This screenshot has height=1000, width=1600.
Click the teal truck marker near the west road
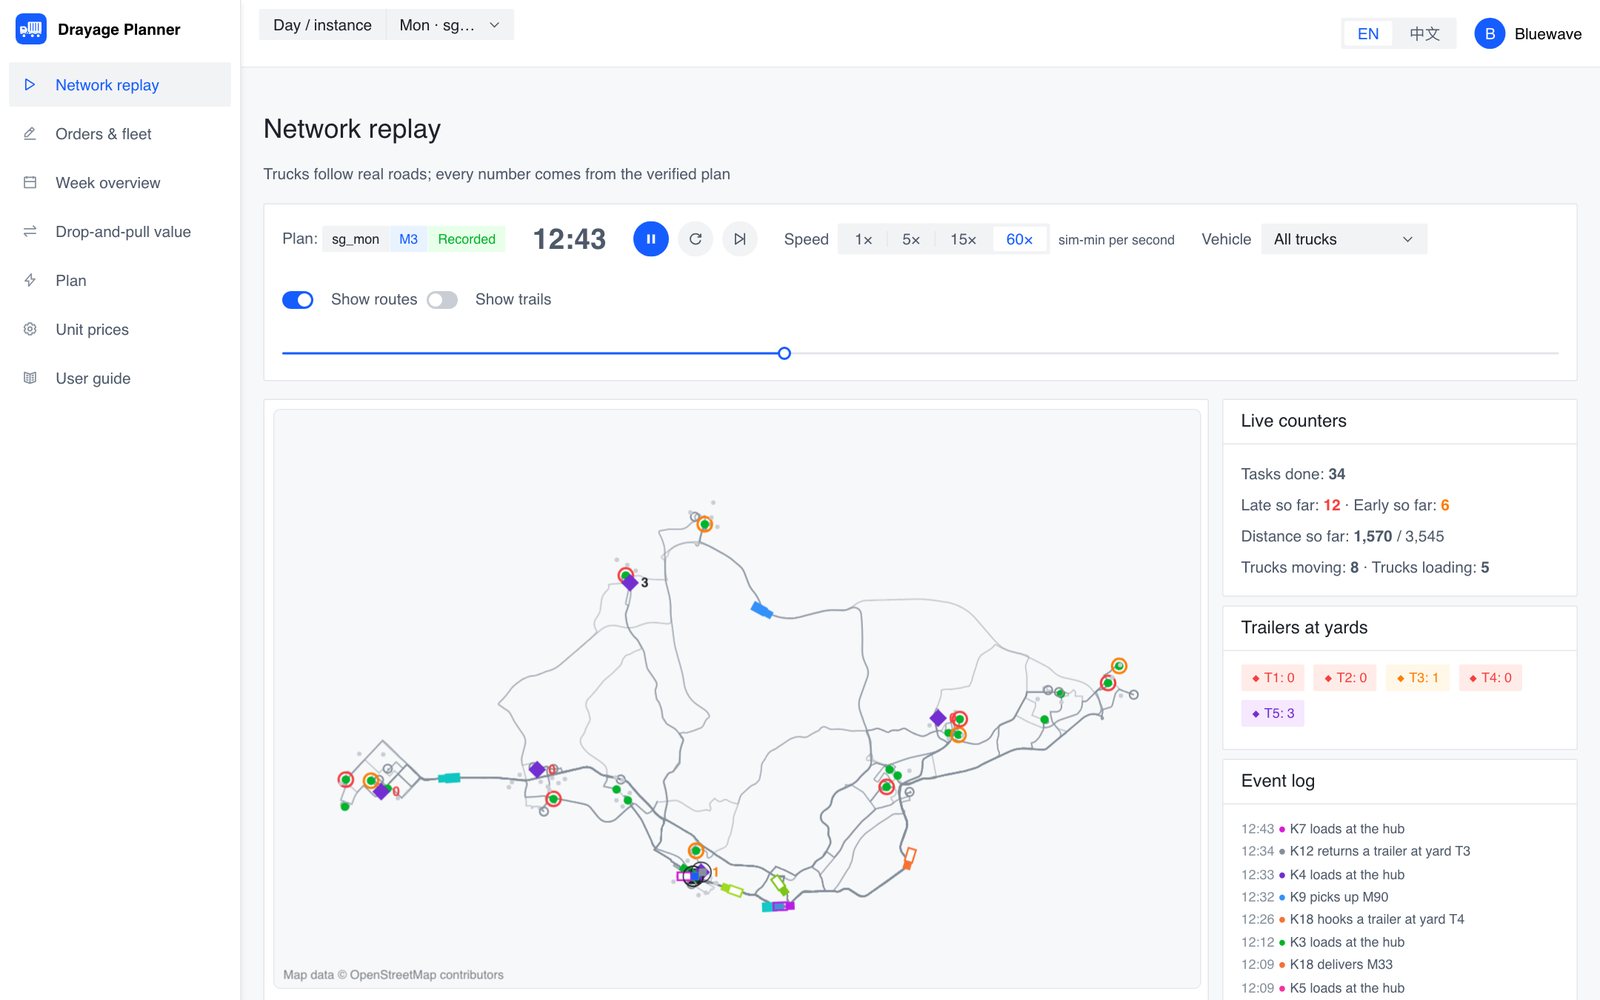[449, 777]
